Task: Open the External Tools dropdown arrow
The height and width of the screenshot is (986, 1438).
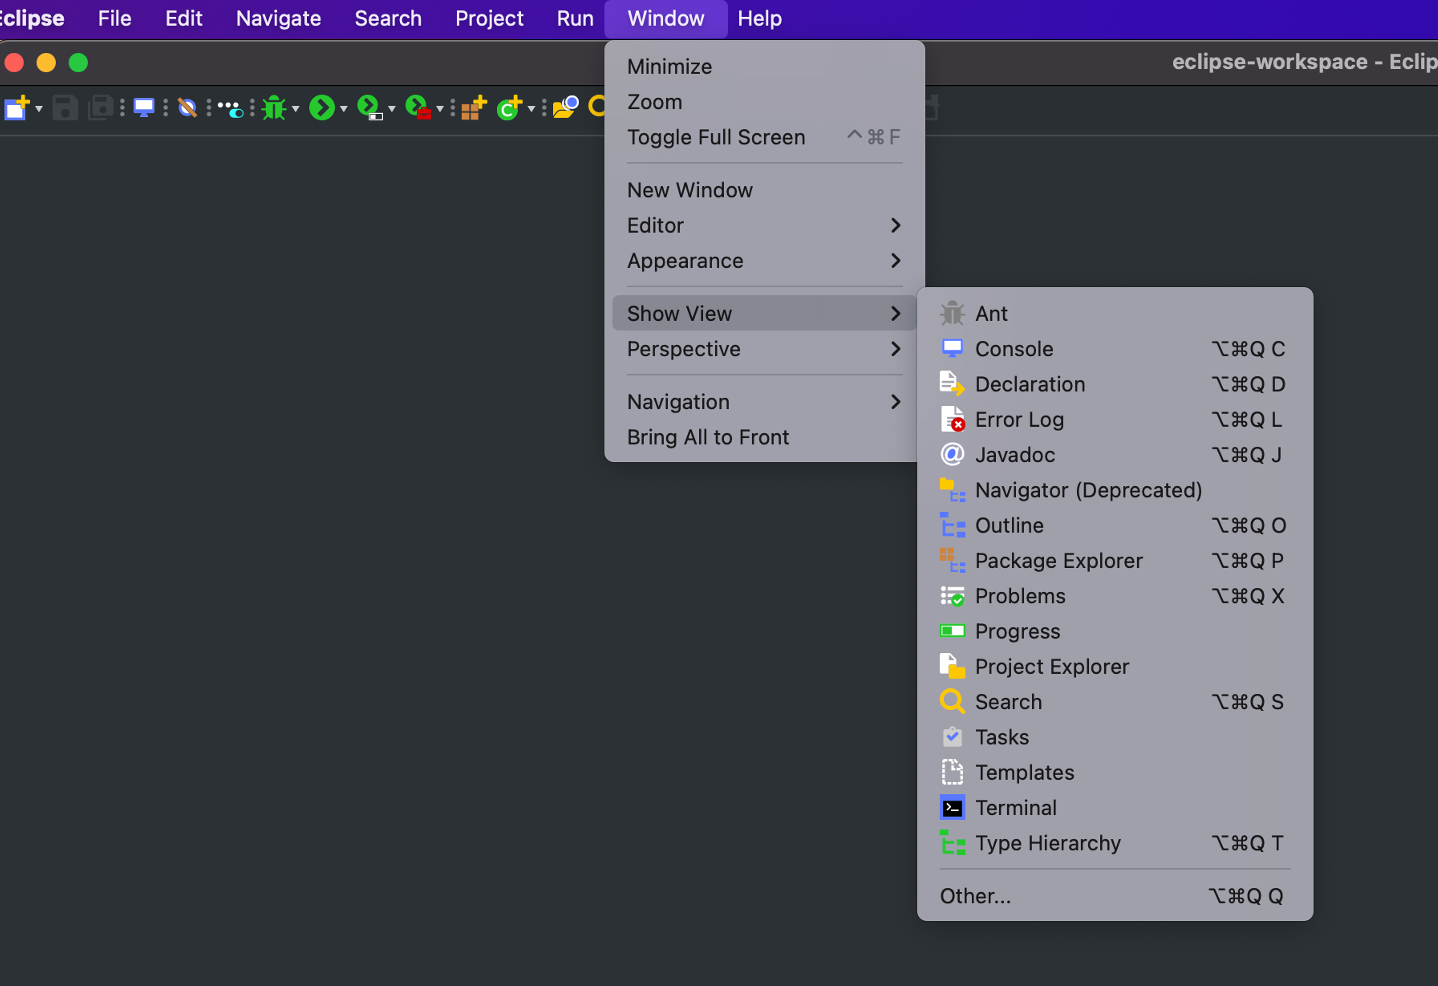Action: tap(440, 108)
